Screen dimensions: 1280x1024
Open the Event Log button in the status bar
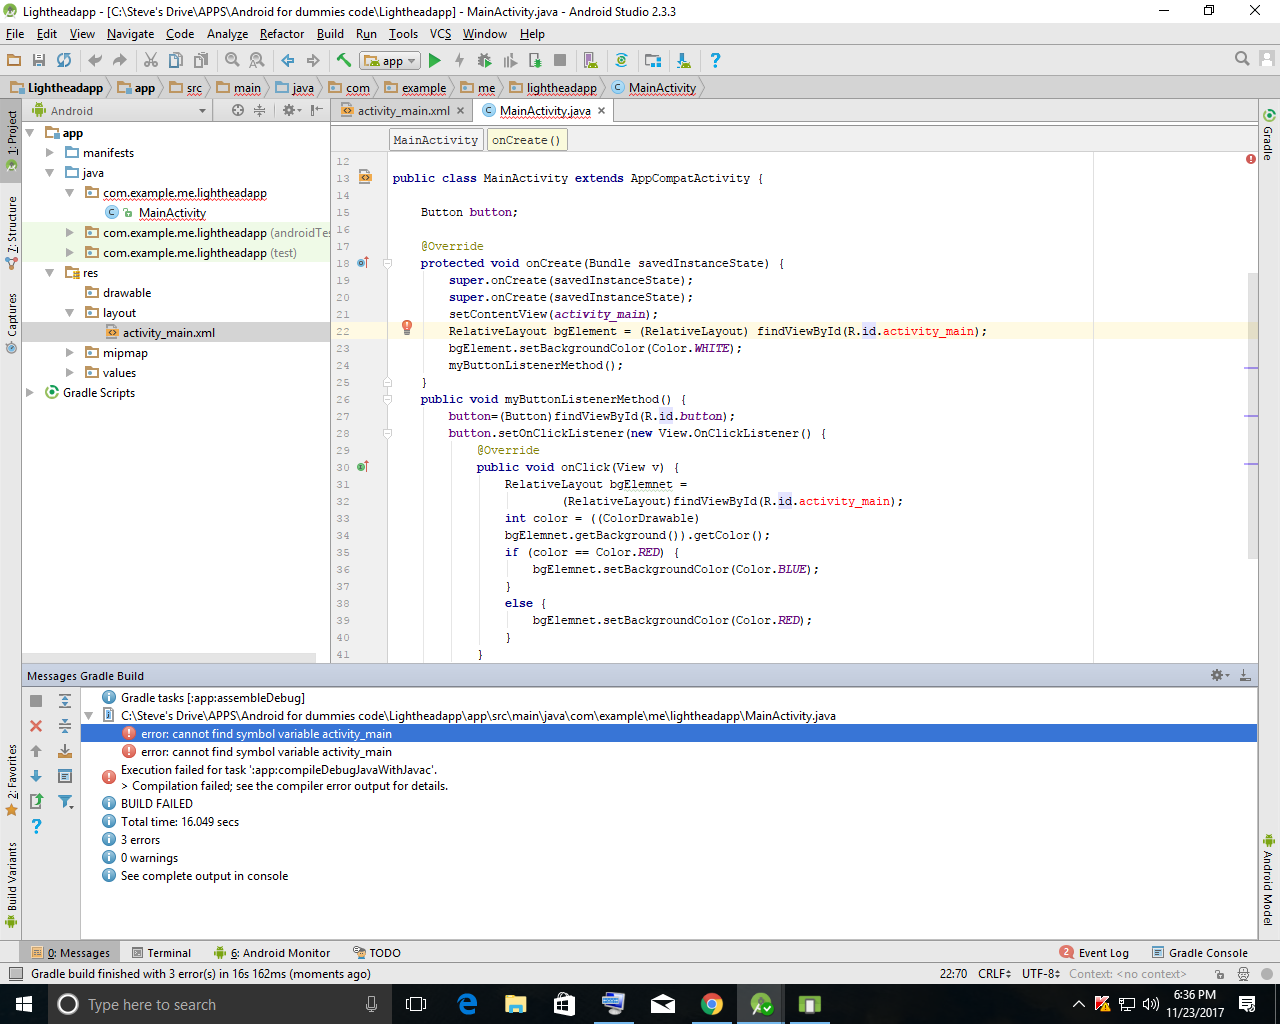(x=1094, y=953)
